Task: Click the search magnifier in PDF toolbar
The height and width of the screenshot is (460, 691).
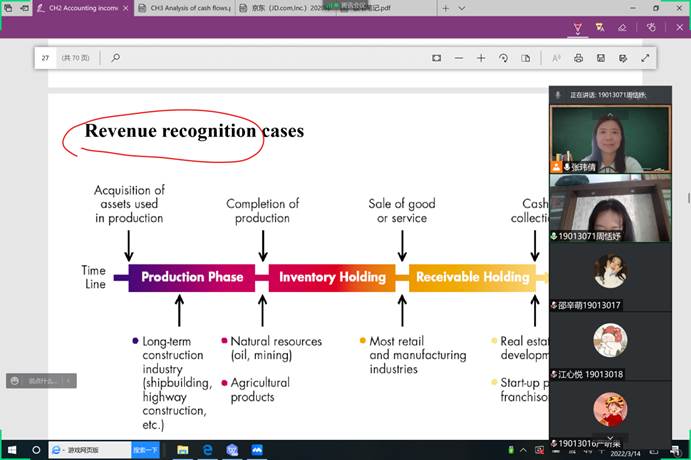Action: point(116,58)
